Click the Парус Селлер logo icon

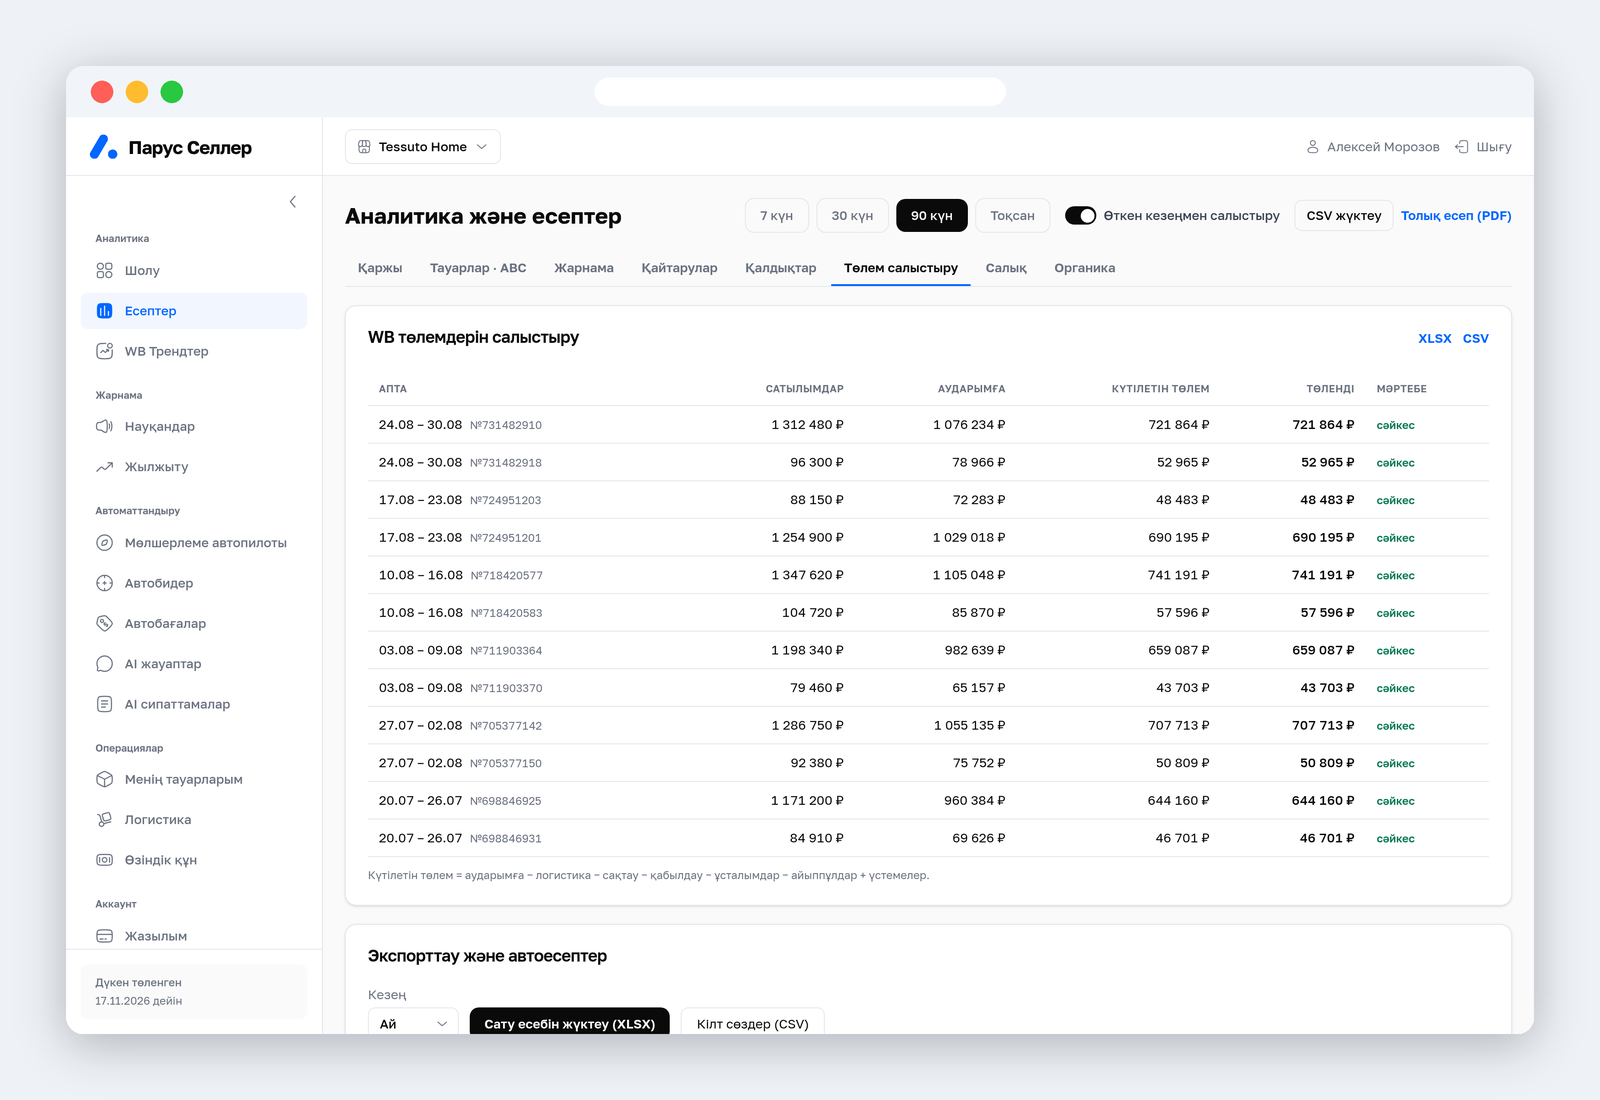[104, 147]
